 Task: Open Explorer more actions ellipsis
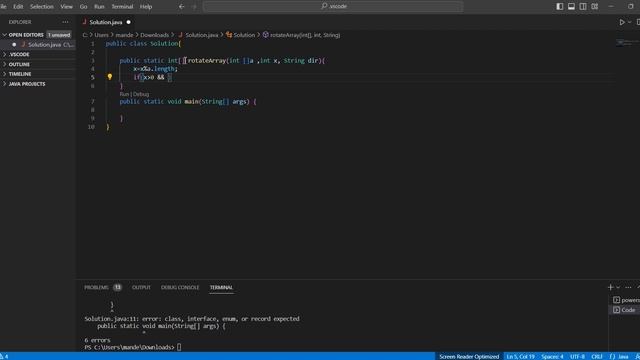65,22
